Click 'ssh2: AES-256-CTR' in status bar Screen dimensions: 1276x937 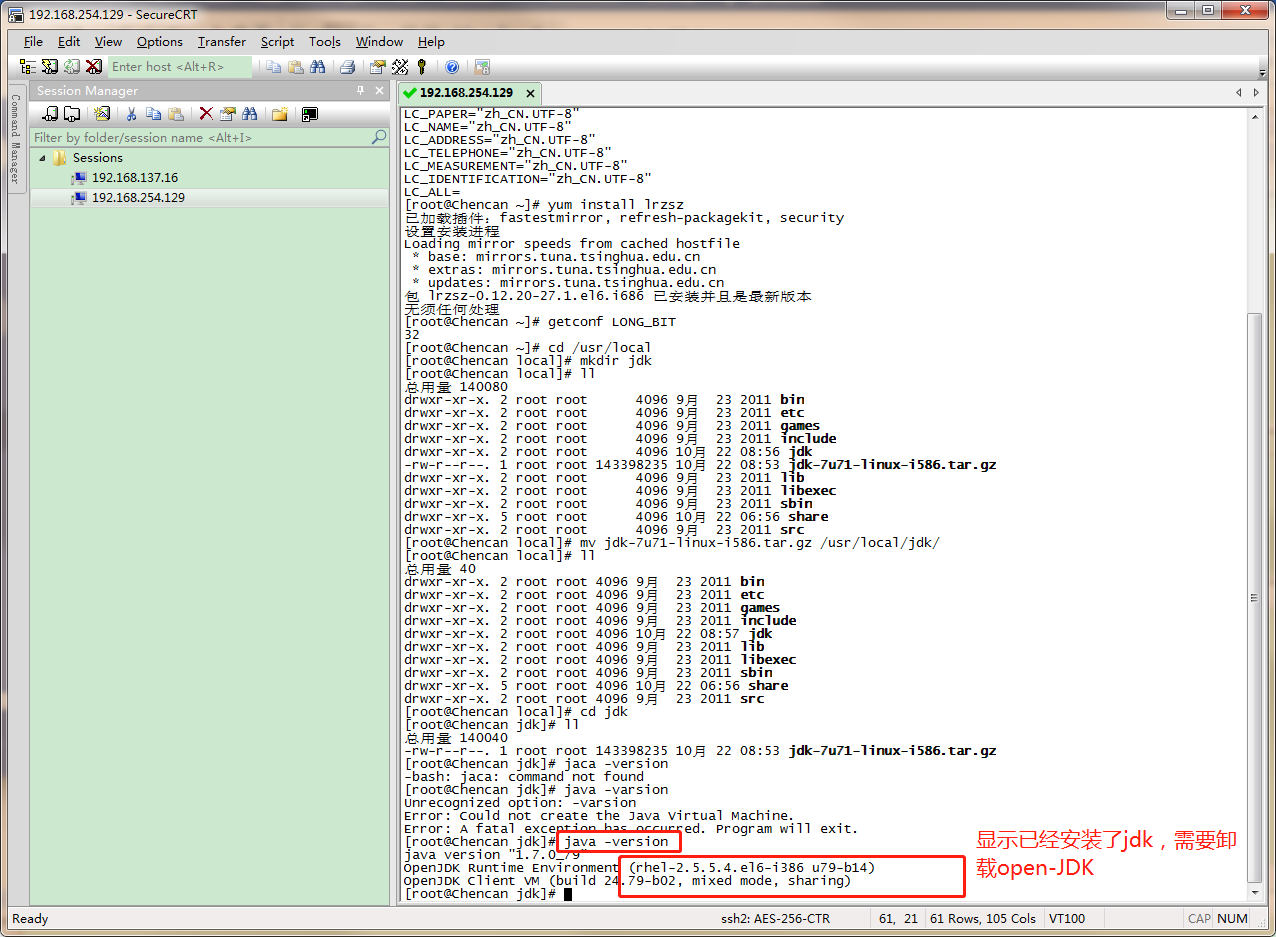[775, 919]
